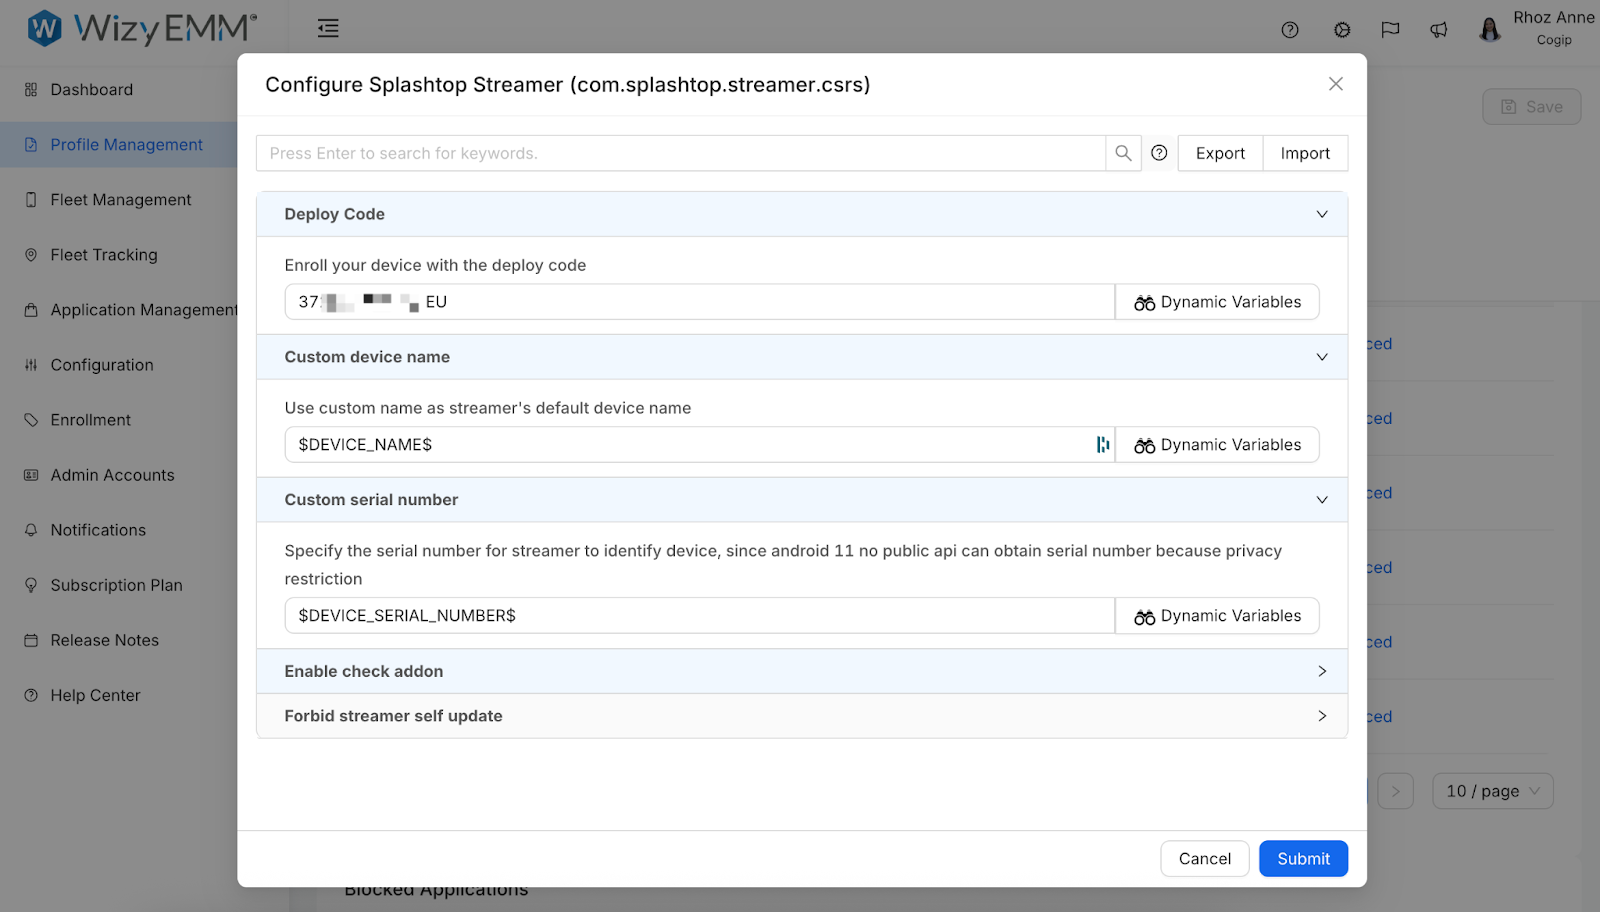Screen dimensions: 1600x912
Task: Click the flag icon in header
Action: coord(1390,30)
